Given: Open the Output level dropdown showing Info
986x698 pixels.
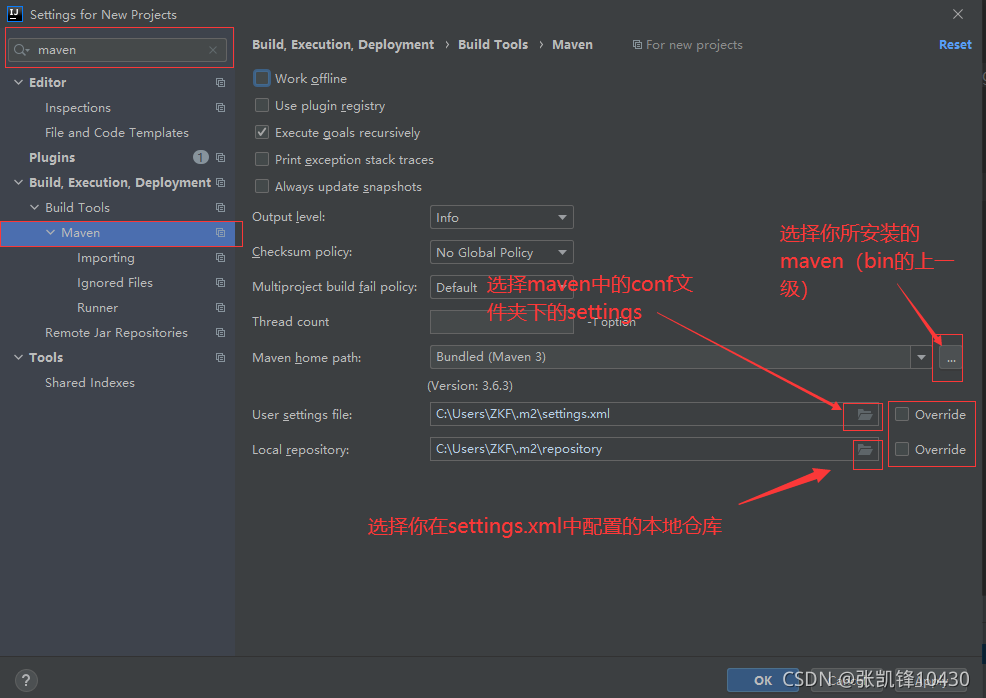Looking at the screenshot, I should 501,217.
